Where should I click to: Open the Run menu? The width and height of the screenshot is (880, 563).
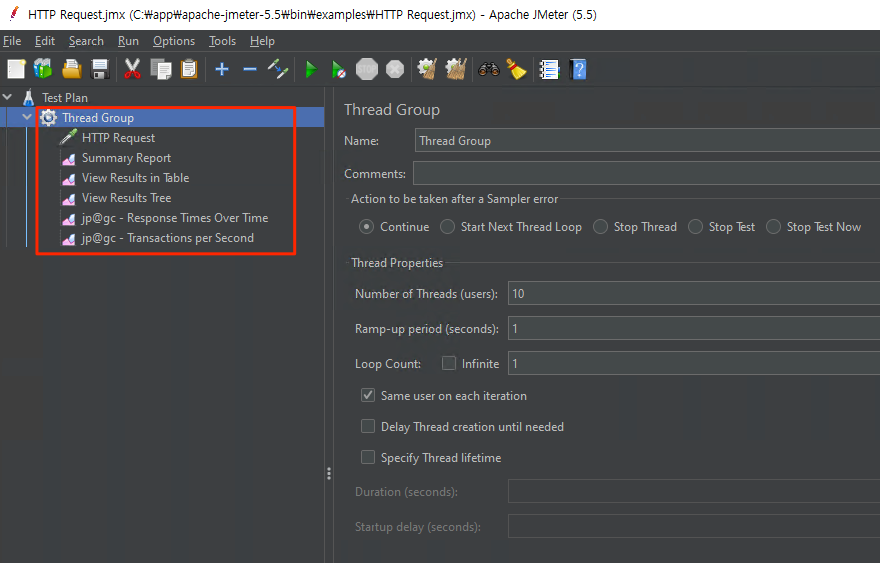point(128,41)
